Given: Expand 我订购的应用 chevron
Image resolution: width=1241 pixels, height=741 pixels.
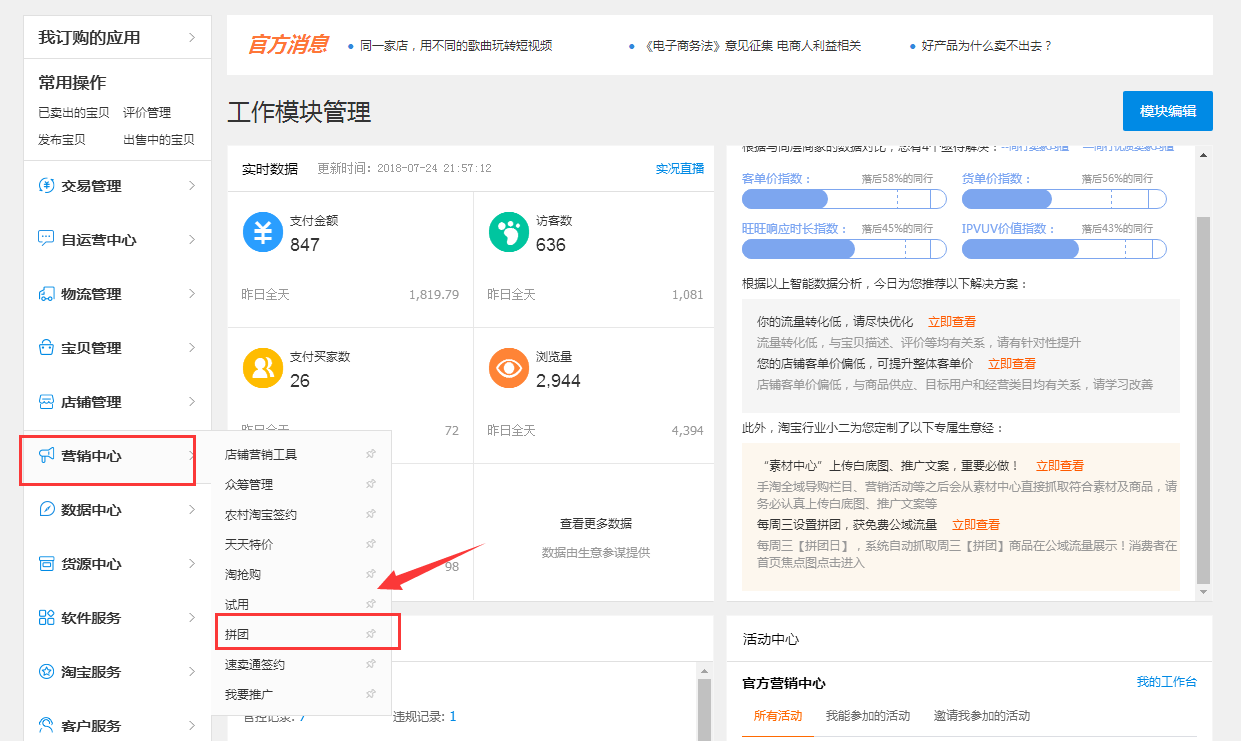Looking at the screenshot, I should point(192,38).
